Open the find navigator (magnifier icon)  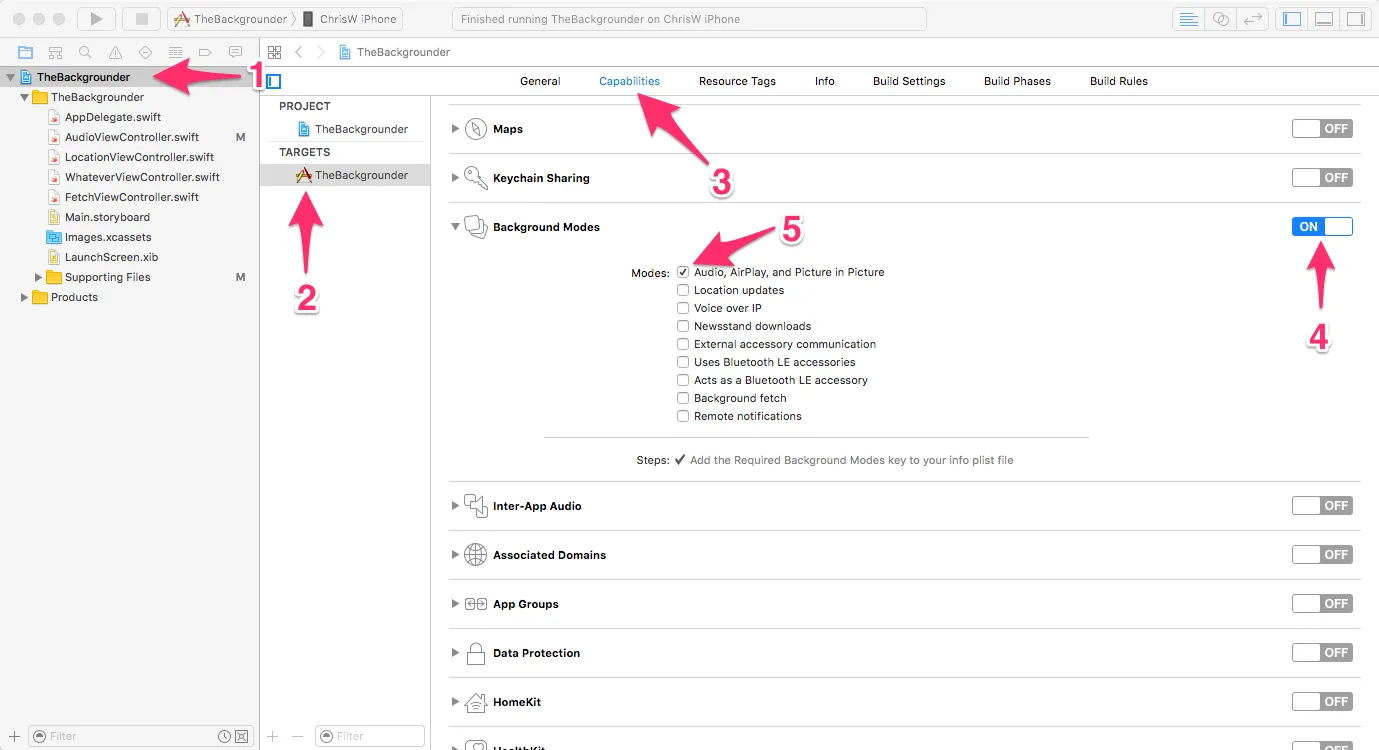[x=86, y=52]
